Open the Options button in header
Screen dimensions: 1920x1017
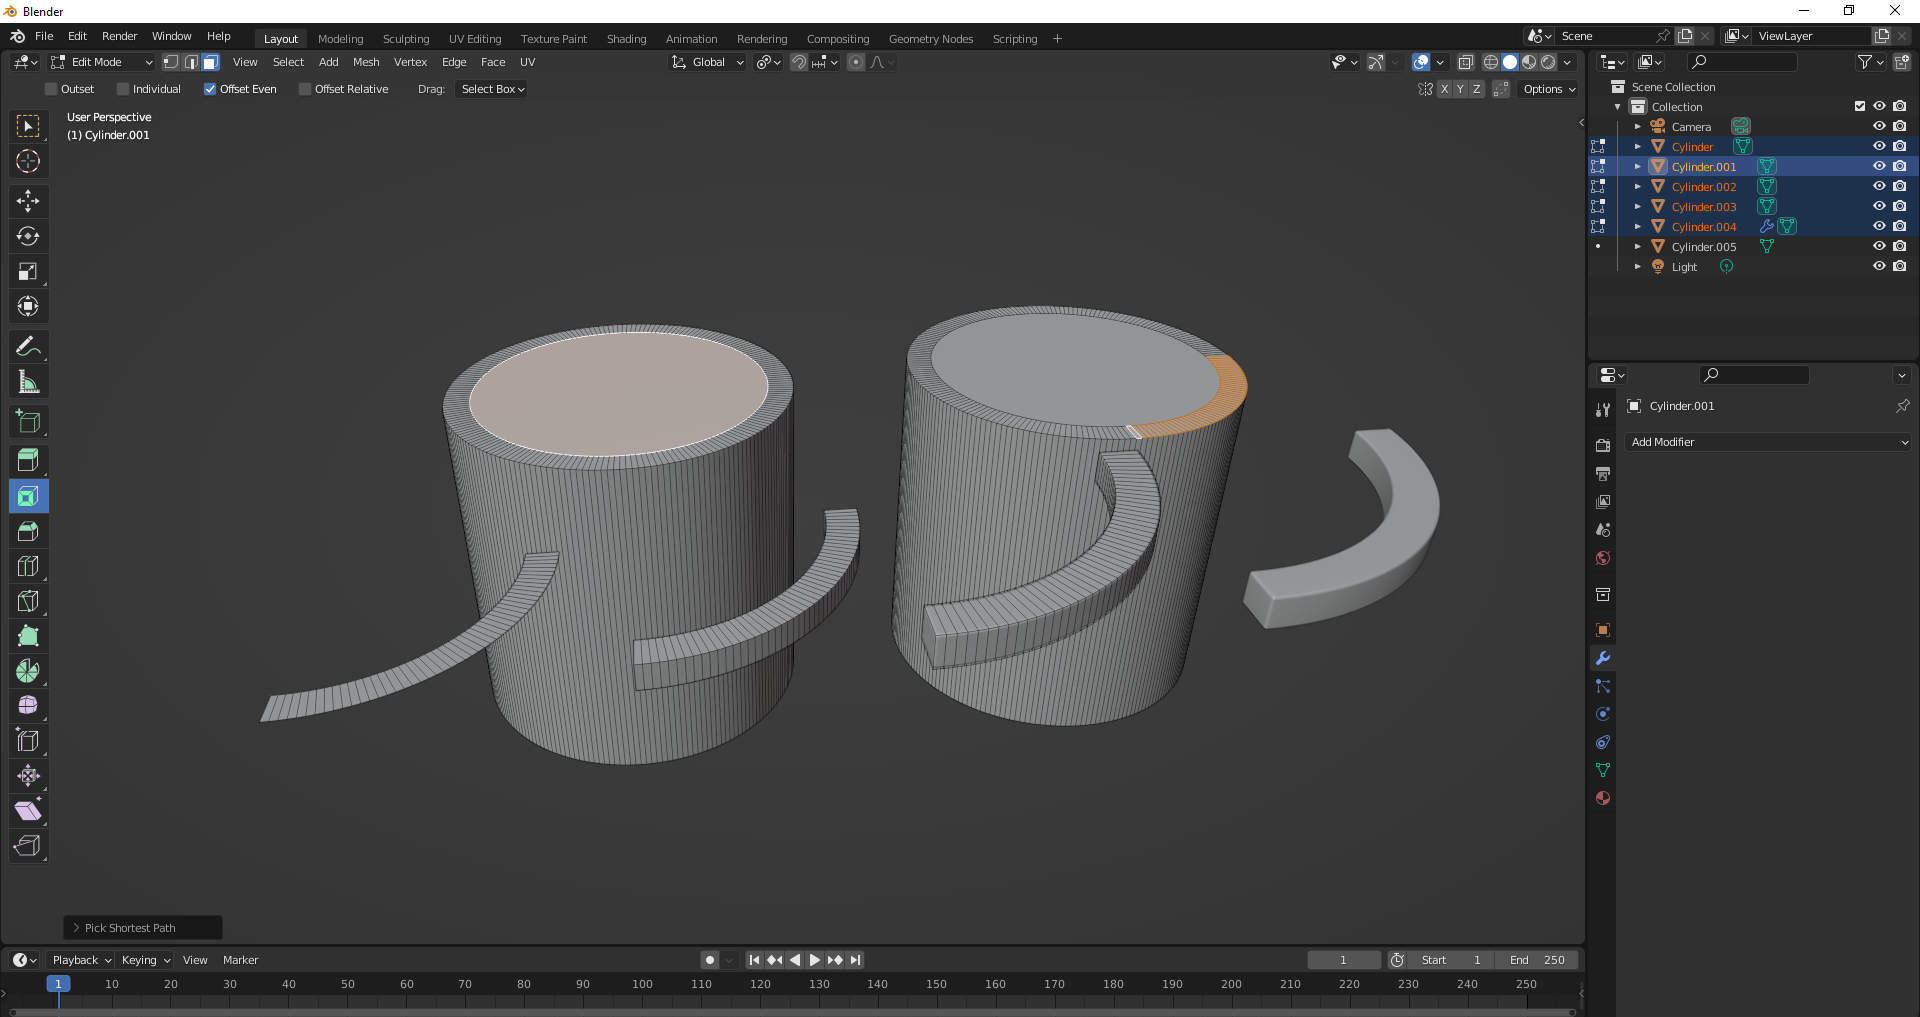point(1548,89)
